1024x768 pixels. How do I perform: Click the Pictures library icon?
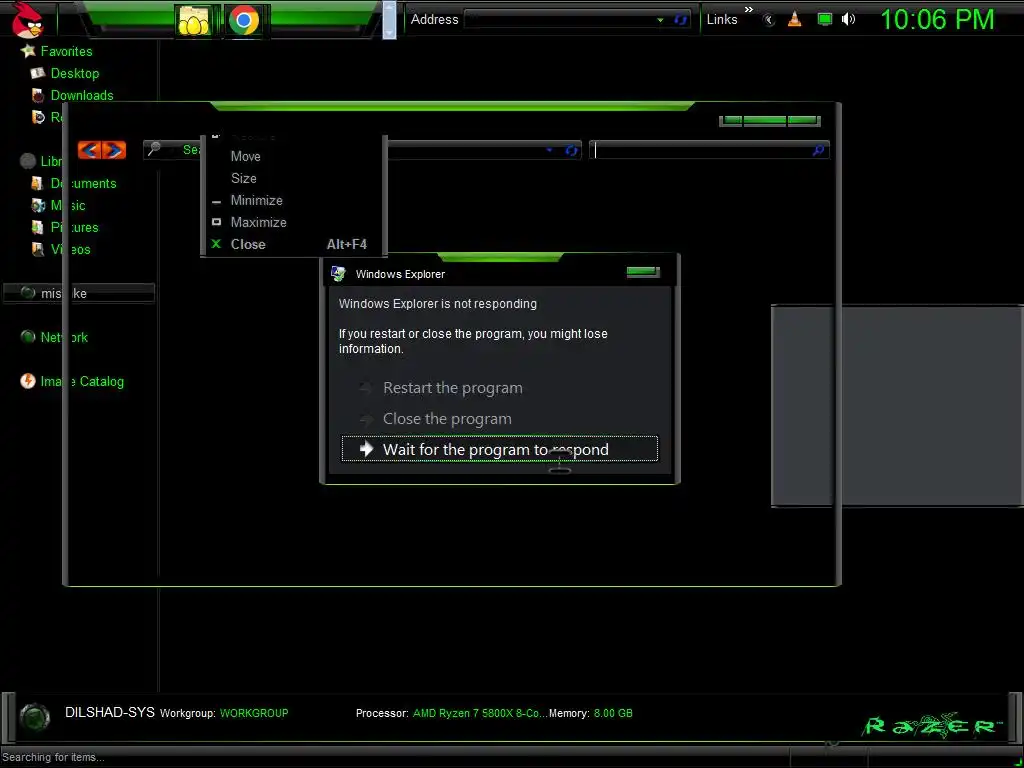[38, 227]
